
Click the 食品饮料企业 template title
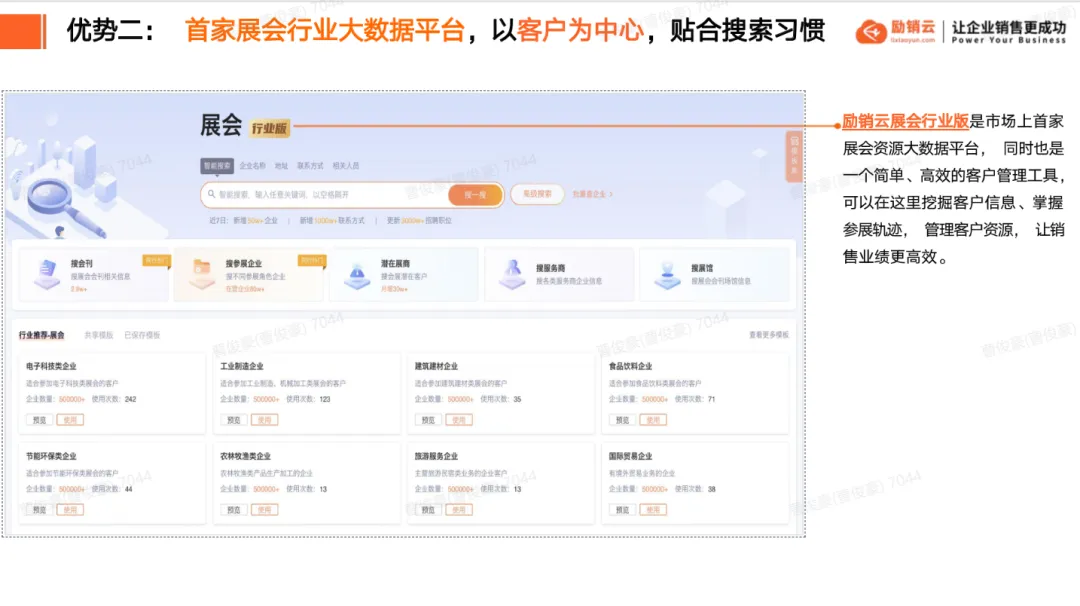tap(630, 366)
